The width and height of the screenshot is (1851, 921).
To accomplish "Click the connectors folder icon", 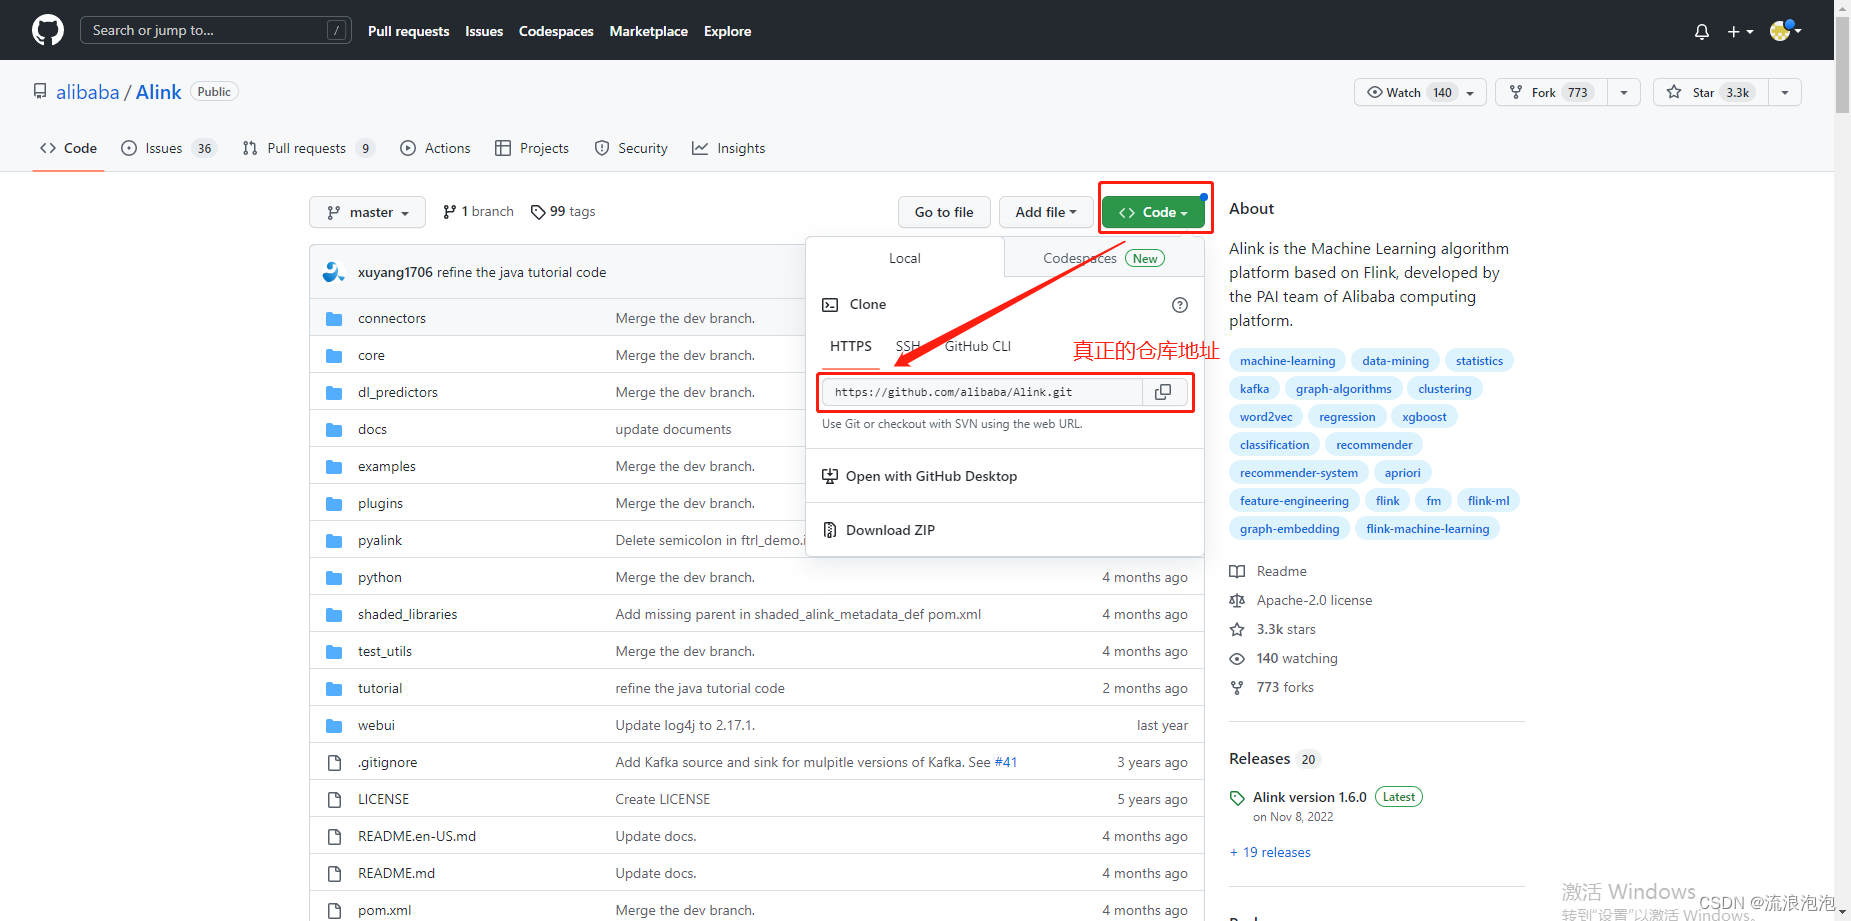I will click(x=334, y=319).
